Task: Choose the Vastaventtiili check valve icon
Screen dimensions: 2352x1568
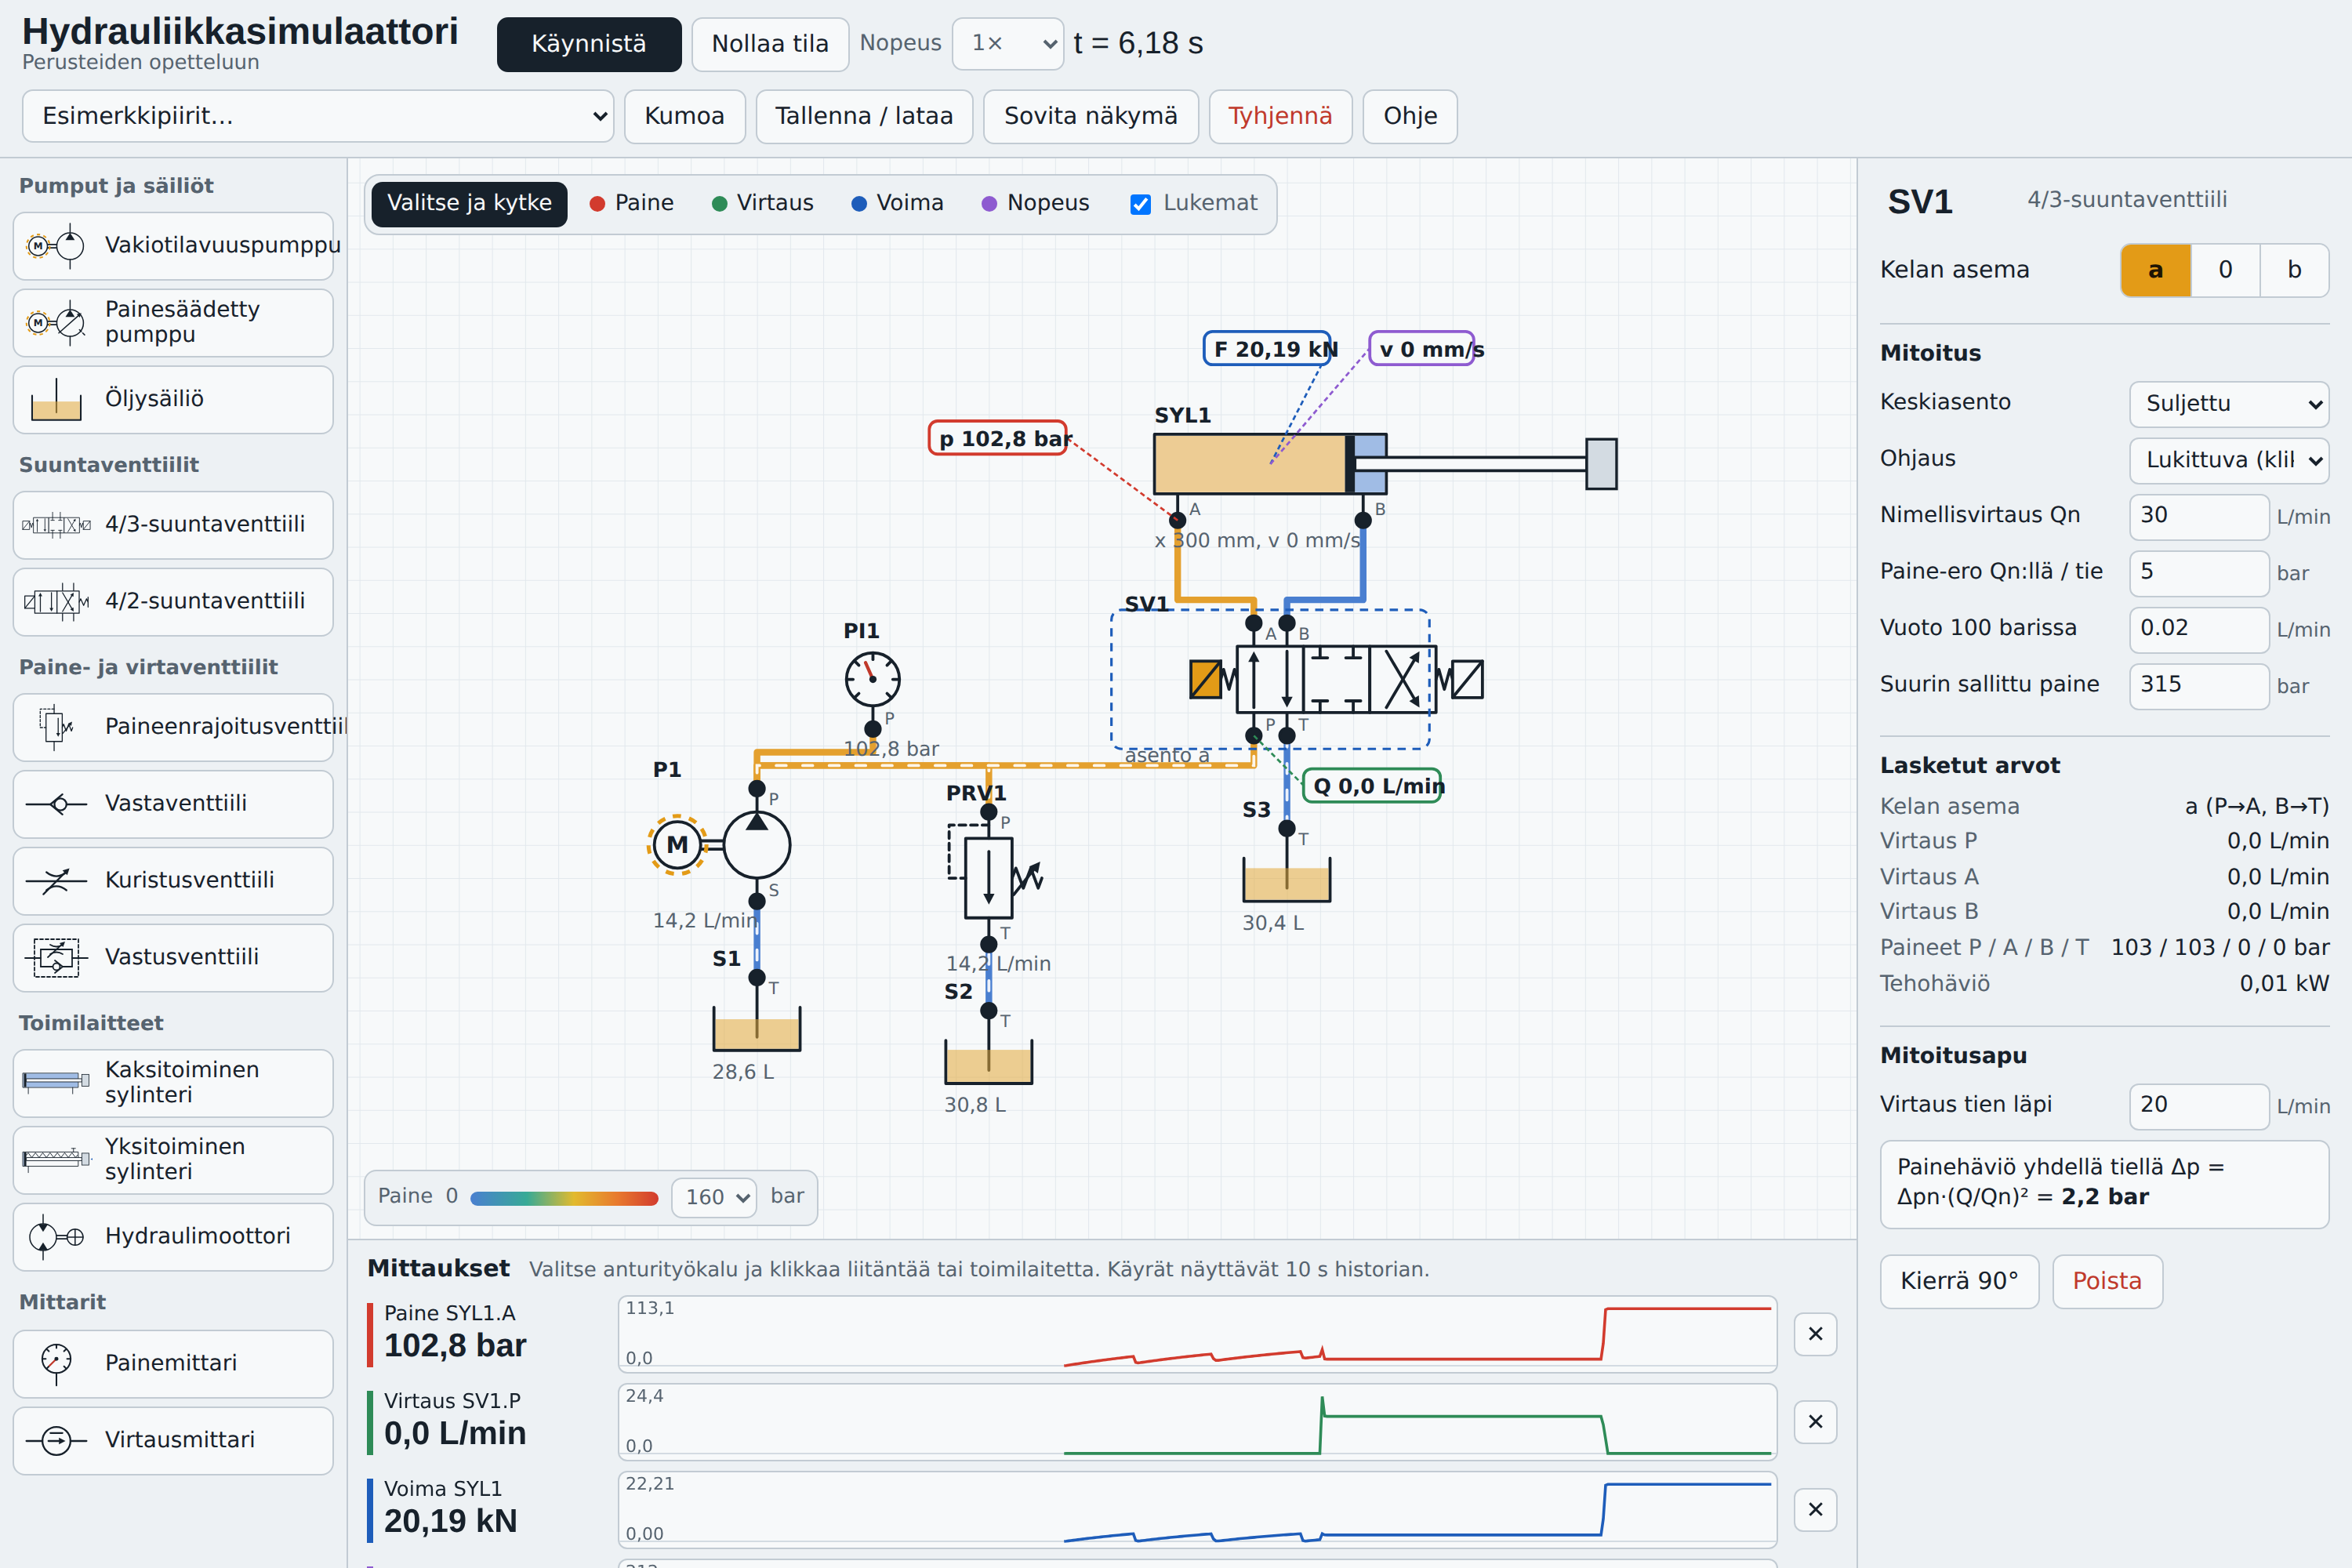Action: click(56, 803)
